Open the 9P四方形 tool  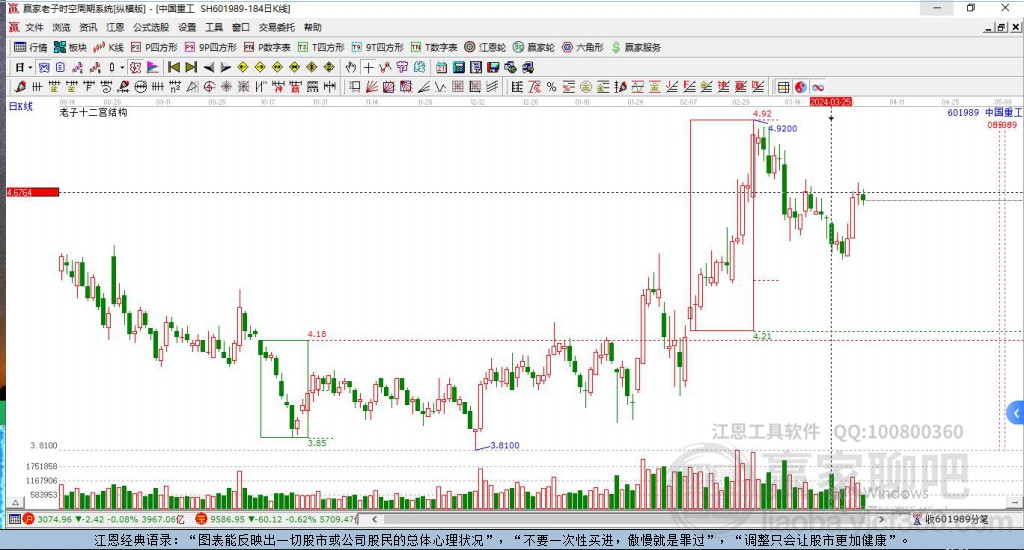[x=211, y=47]
